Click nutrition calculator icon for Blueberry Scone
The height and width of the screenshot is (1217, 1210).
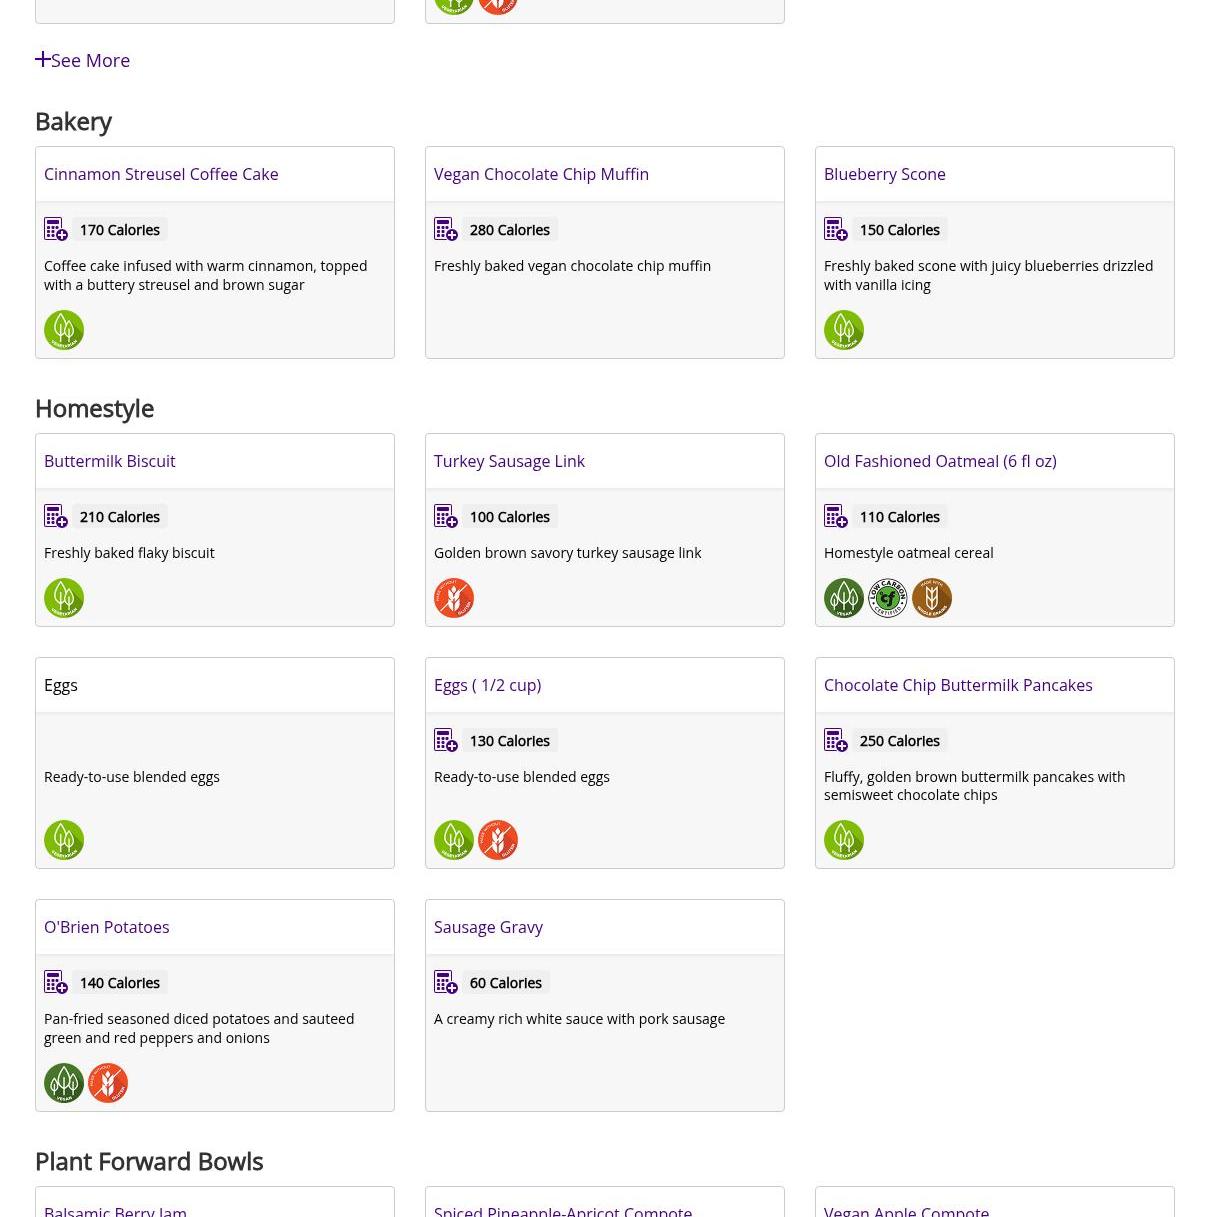coord(836,229)
